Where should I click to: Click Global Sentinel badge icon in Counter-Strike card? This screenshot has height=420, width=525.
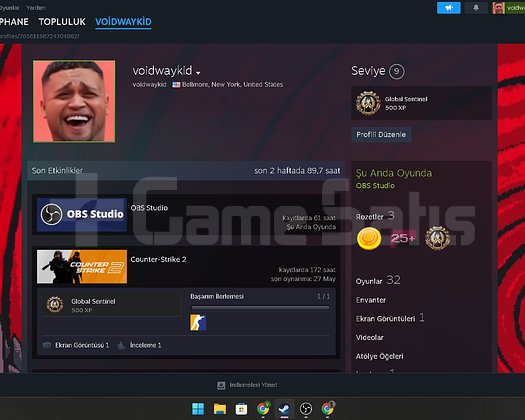tap(55, 304)
